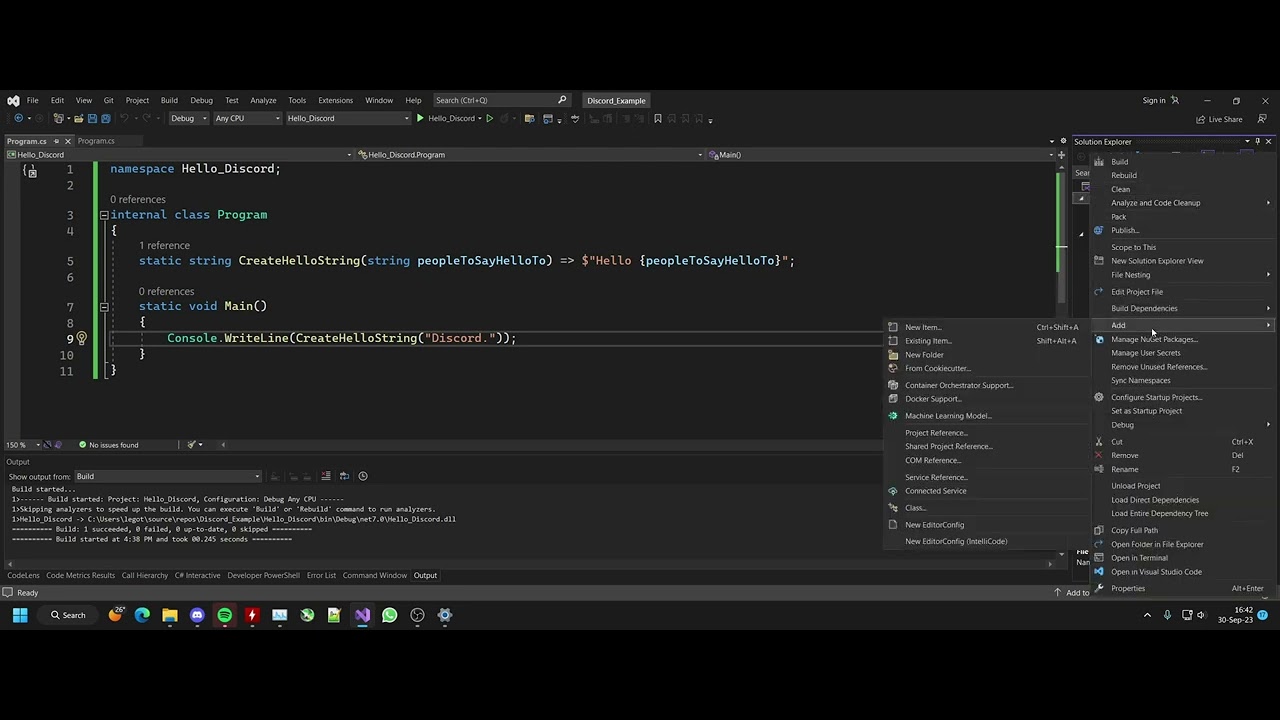
Task: Click the Visual Studio logo icon
Action: 13,100
